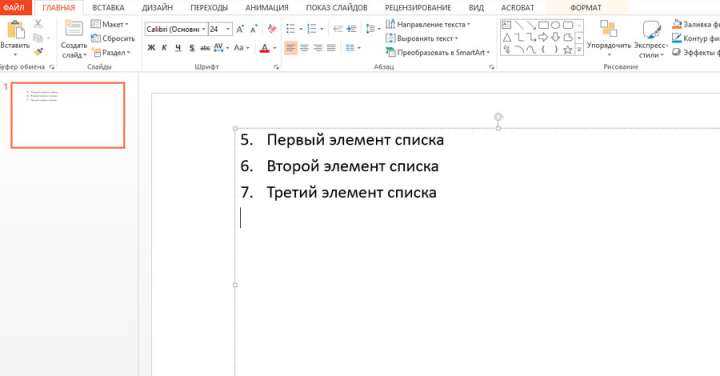Open the Calibri font name dropdown
Viewport: 720px width, 376px height.
[204, 29]
